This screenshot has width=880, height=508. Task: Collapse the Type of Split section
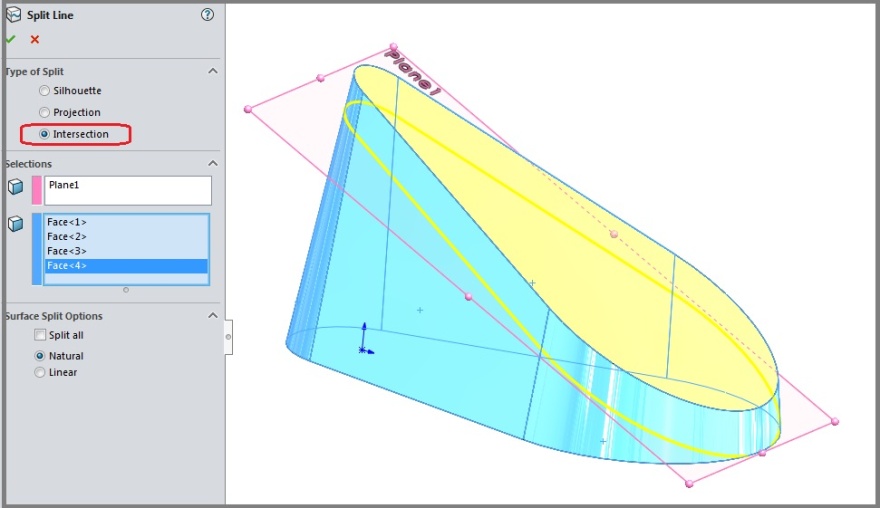[x=213, y=71]
